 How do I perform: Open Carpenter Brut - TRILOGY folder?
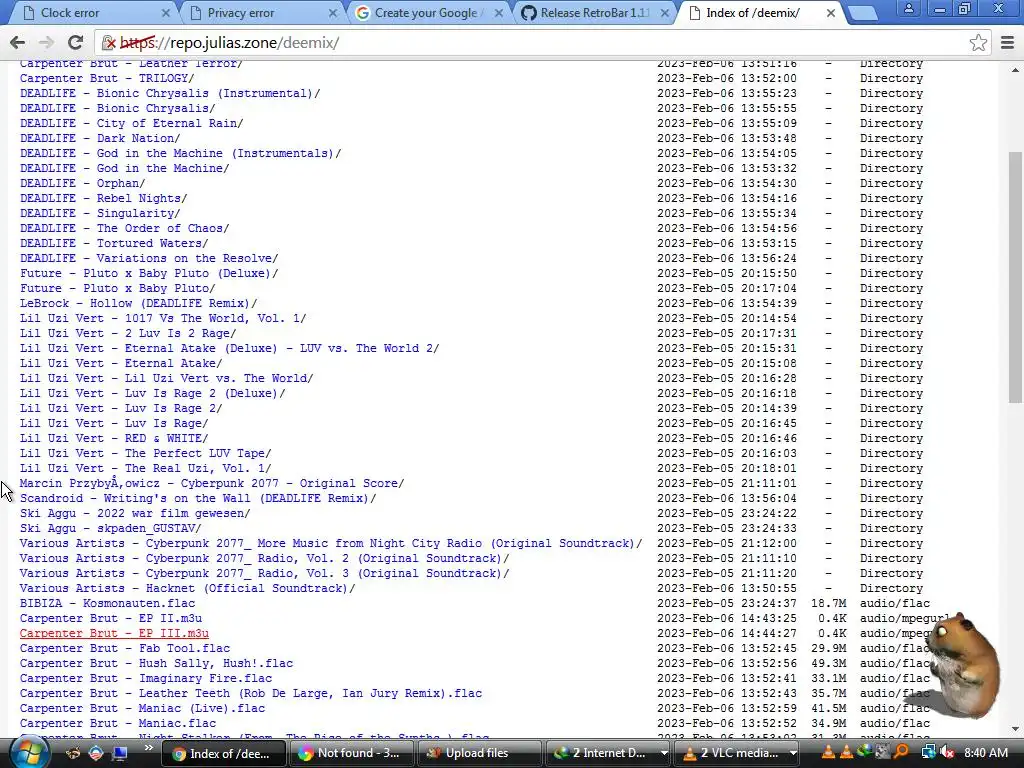click(107, 78)
